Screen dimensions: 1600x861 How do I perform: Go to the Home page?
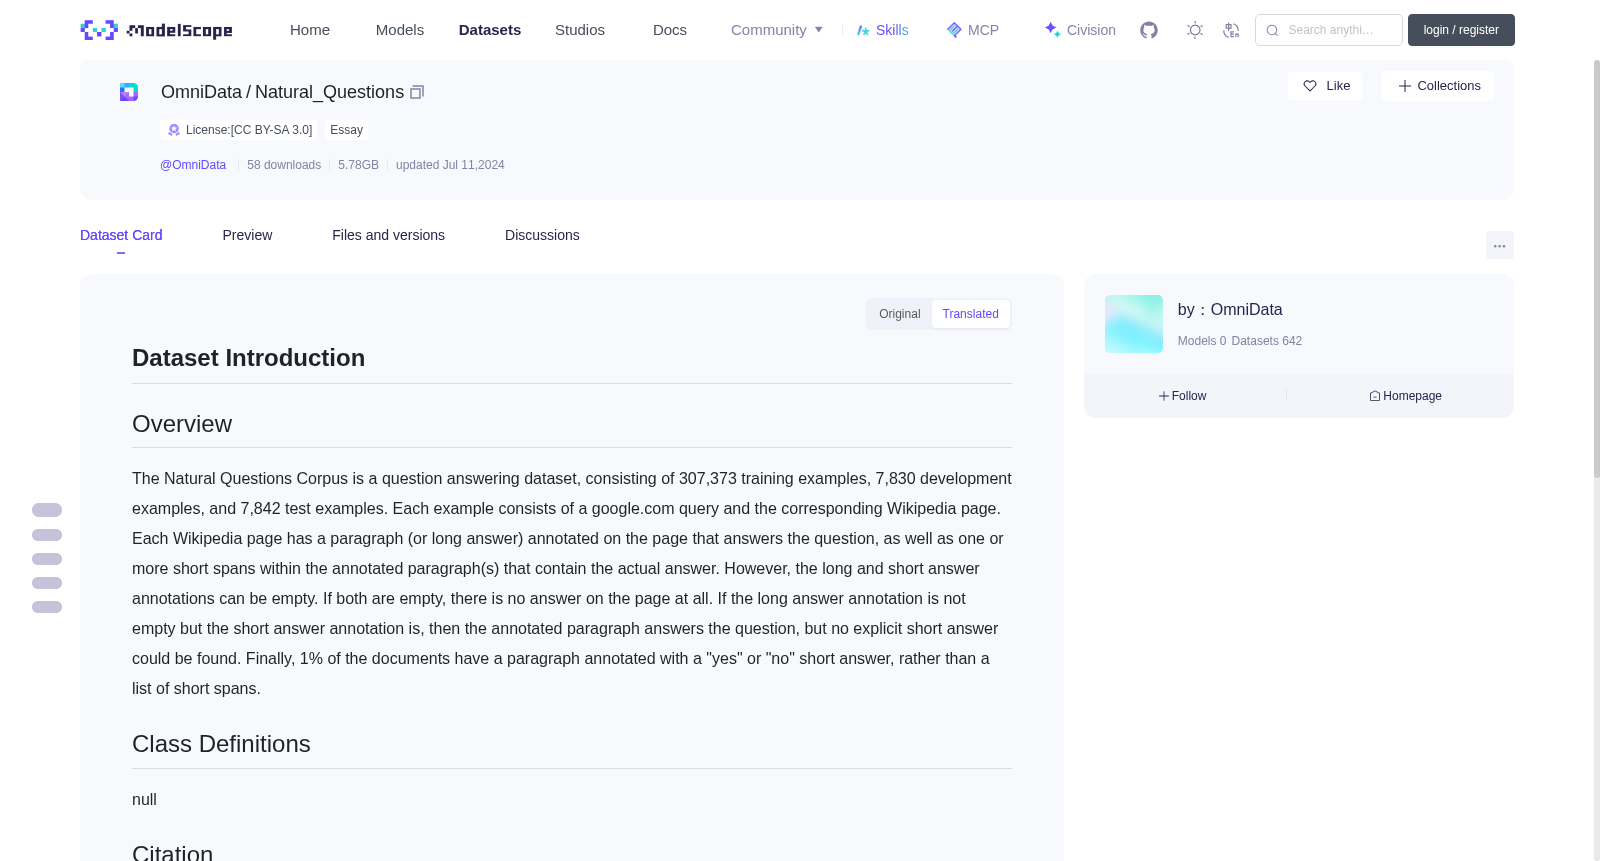310,30
